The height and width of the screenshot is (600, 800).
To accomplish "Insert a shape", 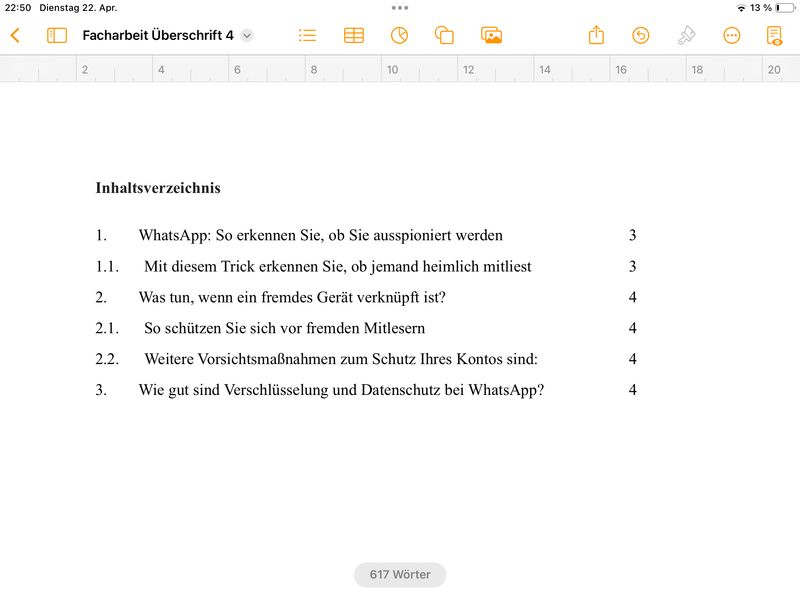I will click(444, 35).
